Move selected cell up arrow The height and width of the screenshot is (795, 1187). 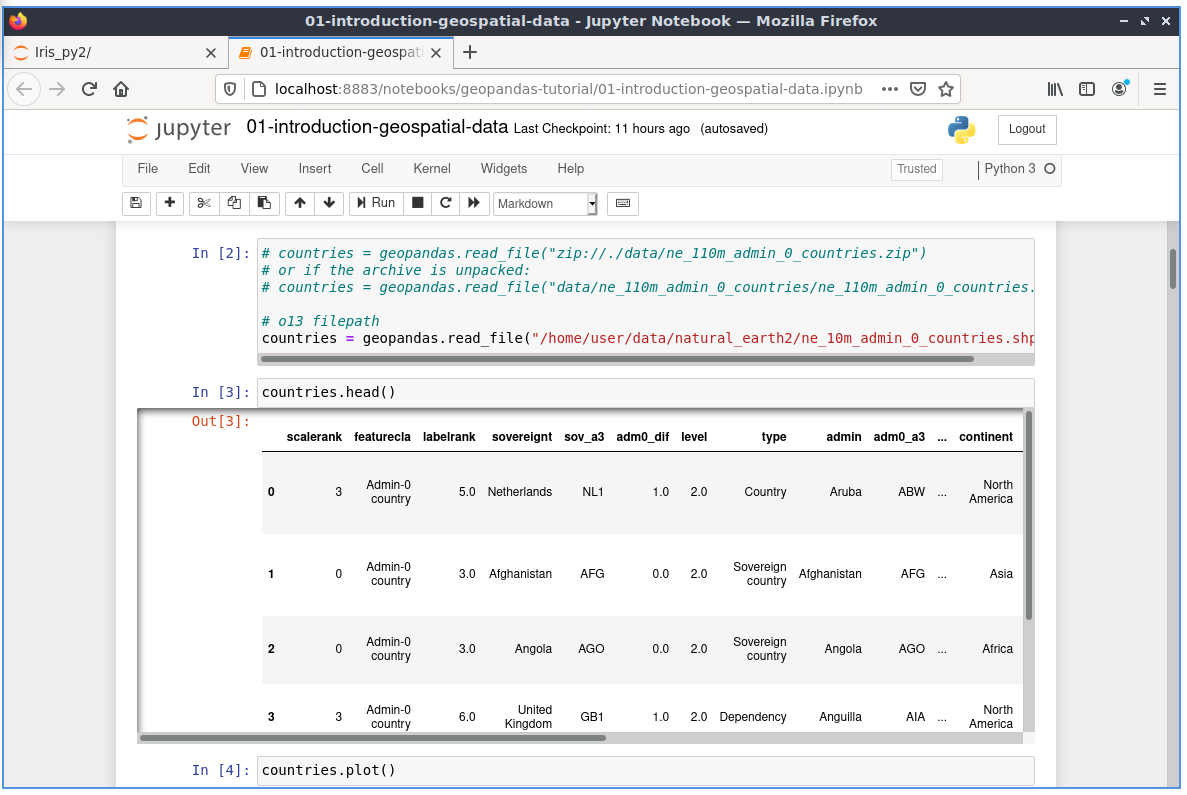(x=301, y=204)
